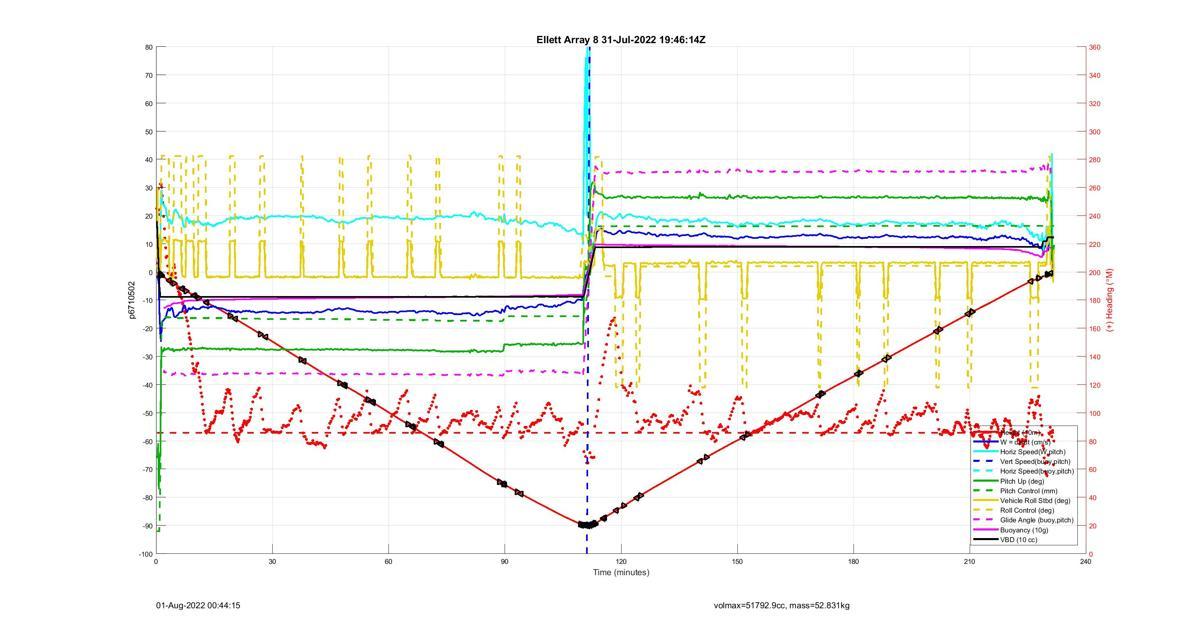Viewport: 1200px width, 622px height.
Task: Select the "Vert Speed(buoy,pitch)" legend entry
Action: pos(1037,461)
